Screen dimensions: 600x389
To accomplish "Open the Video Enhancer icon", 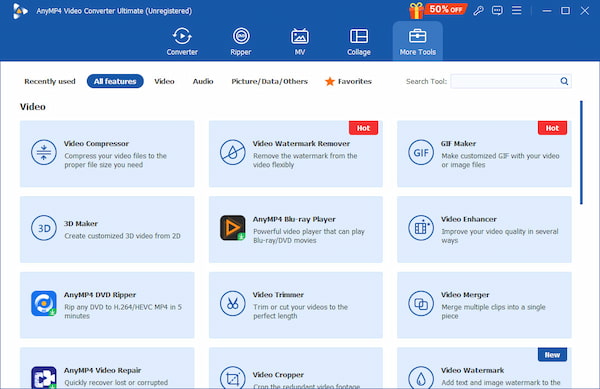I will [x=421, y=228].
